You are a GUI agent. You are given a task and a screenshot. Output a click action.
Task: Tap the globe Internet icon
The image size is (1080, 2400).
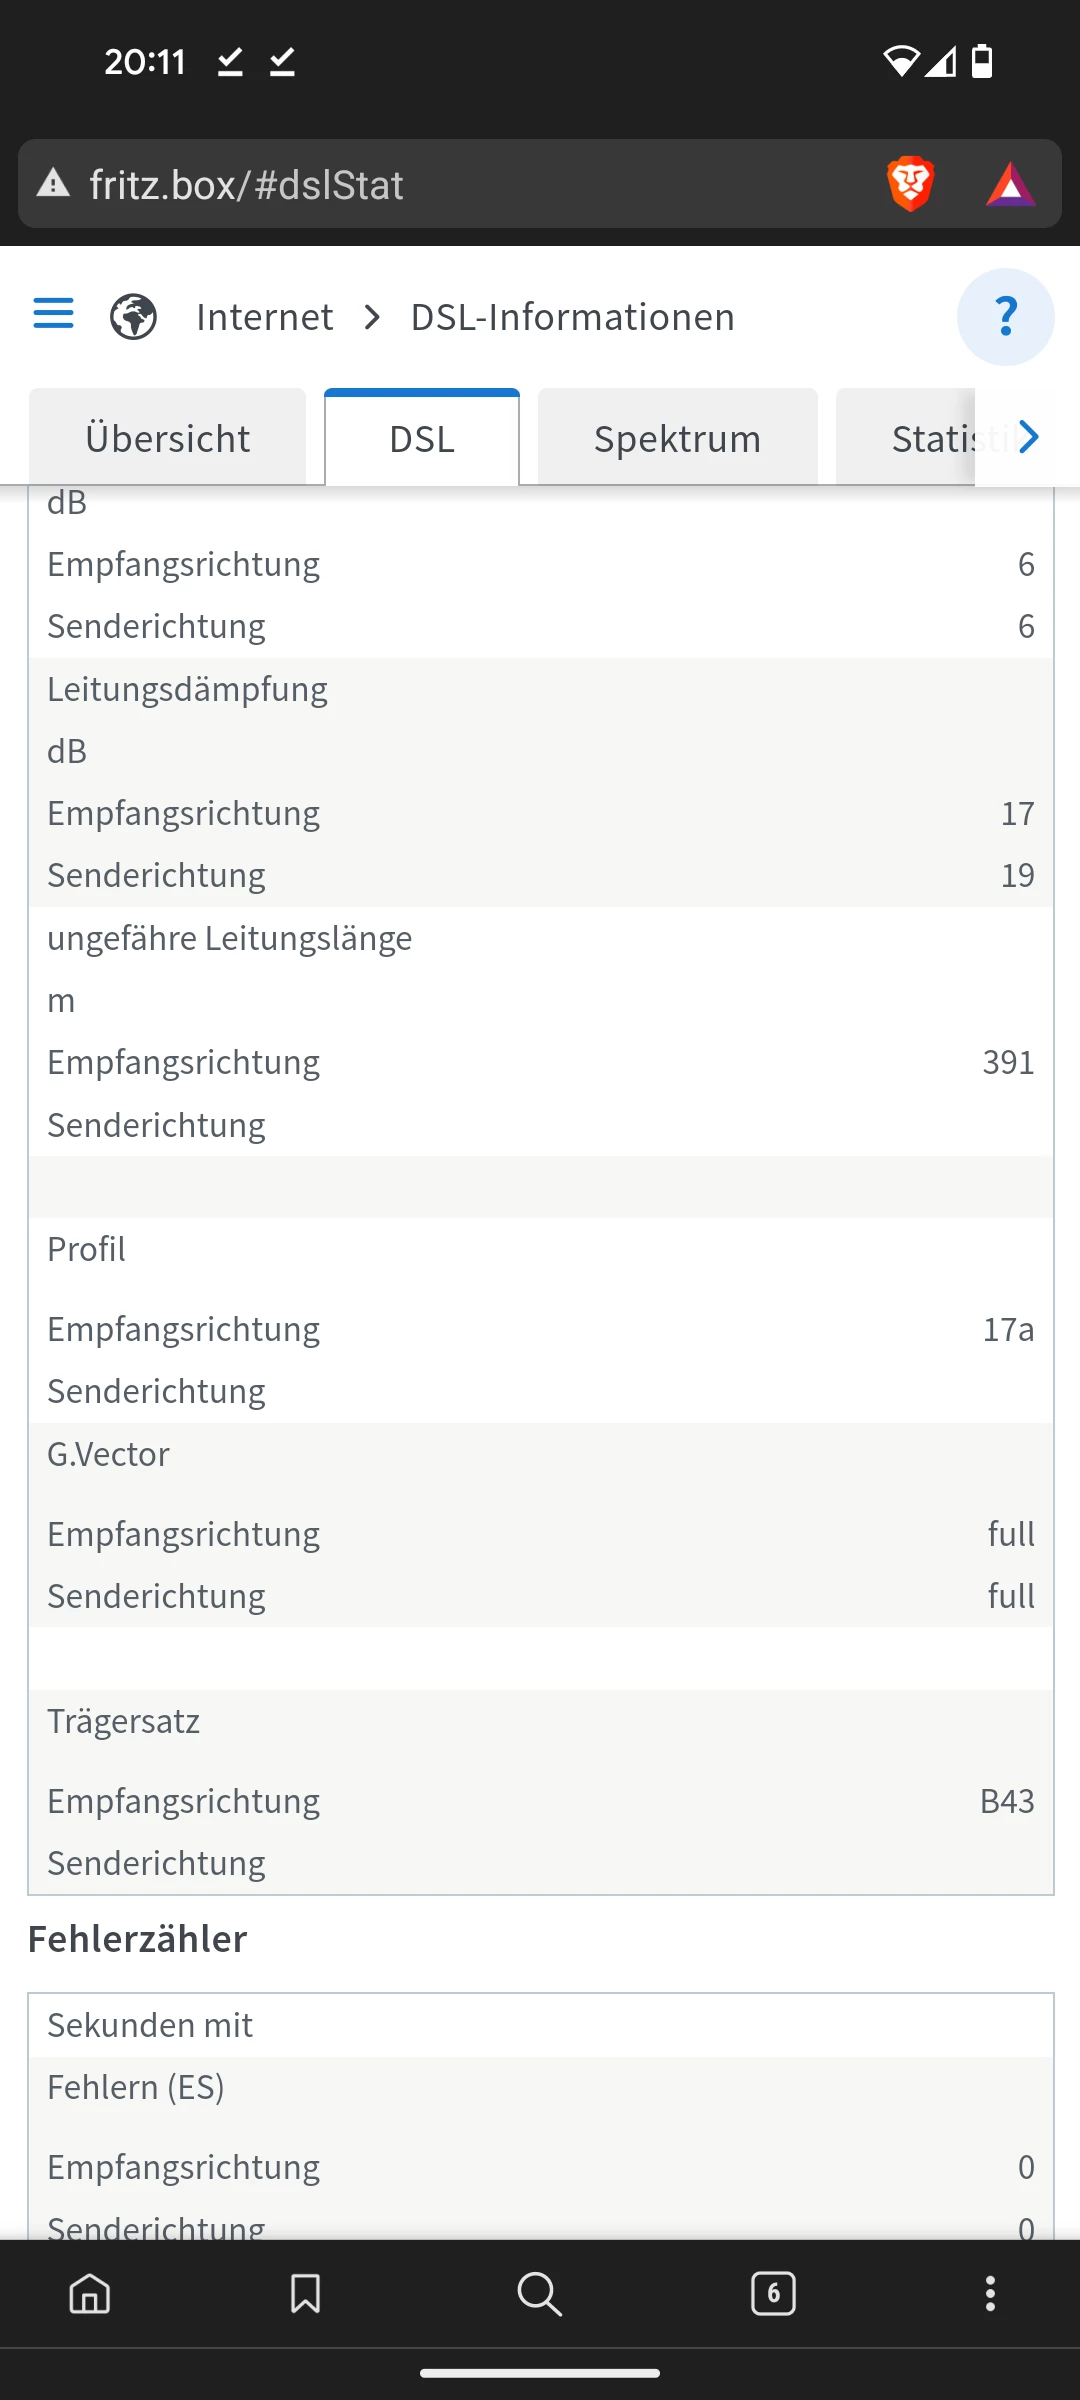133,317
